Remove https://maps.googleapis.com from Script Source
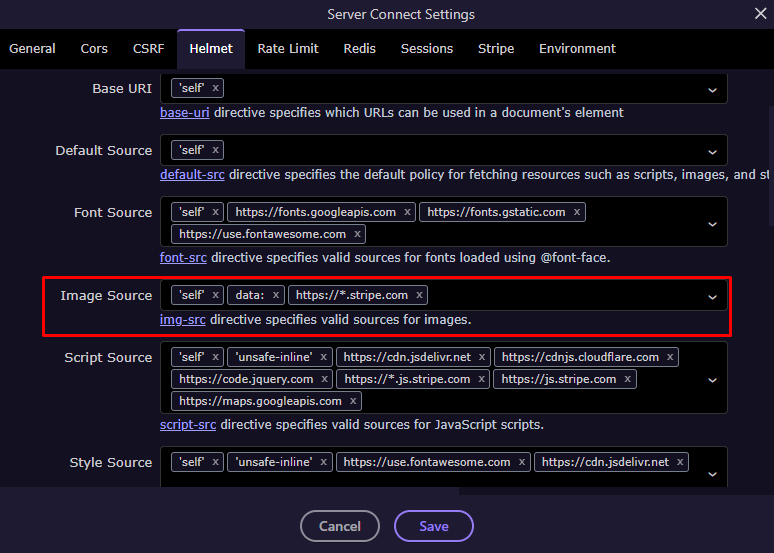 (354, 401)
